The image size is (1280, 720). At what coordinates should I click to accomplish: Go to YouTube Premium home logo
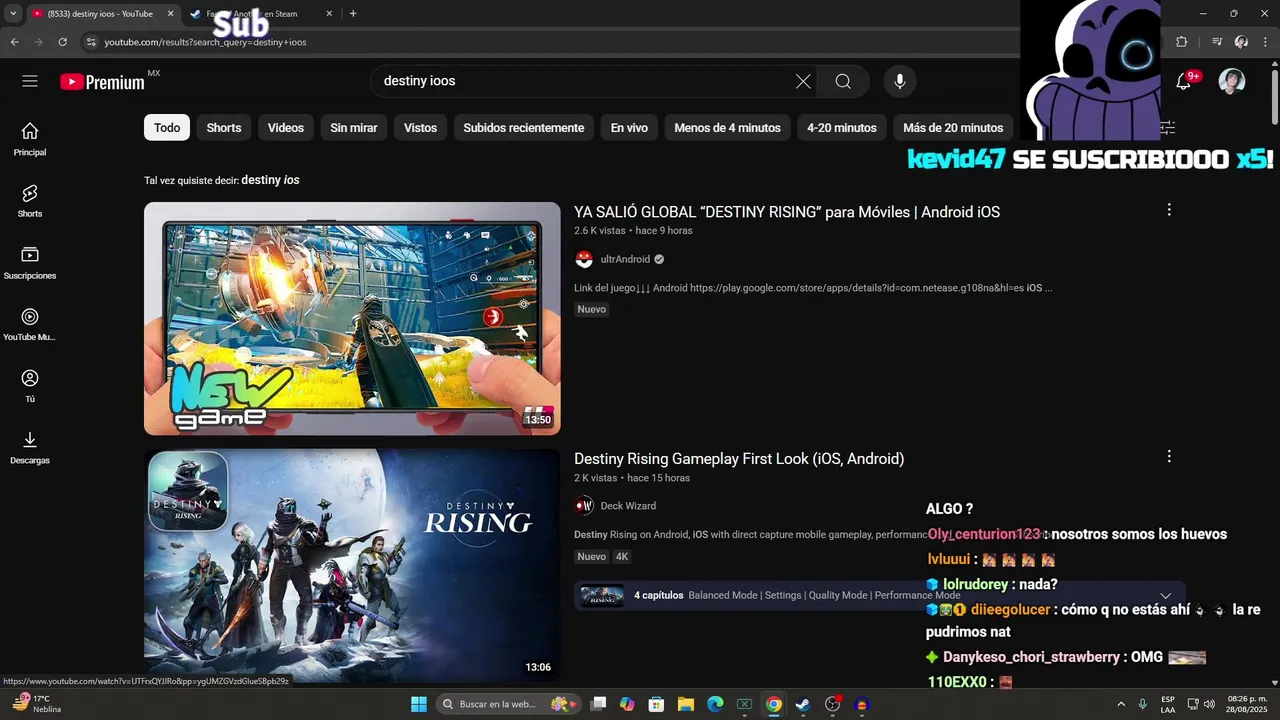click(102, 82)
